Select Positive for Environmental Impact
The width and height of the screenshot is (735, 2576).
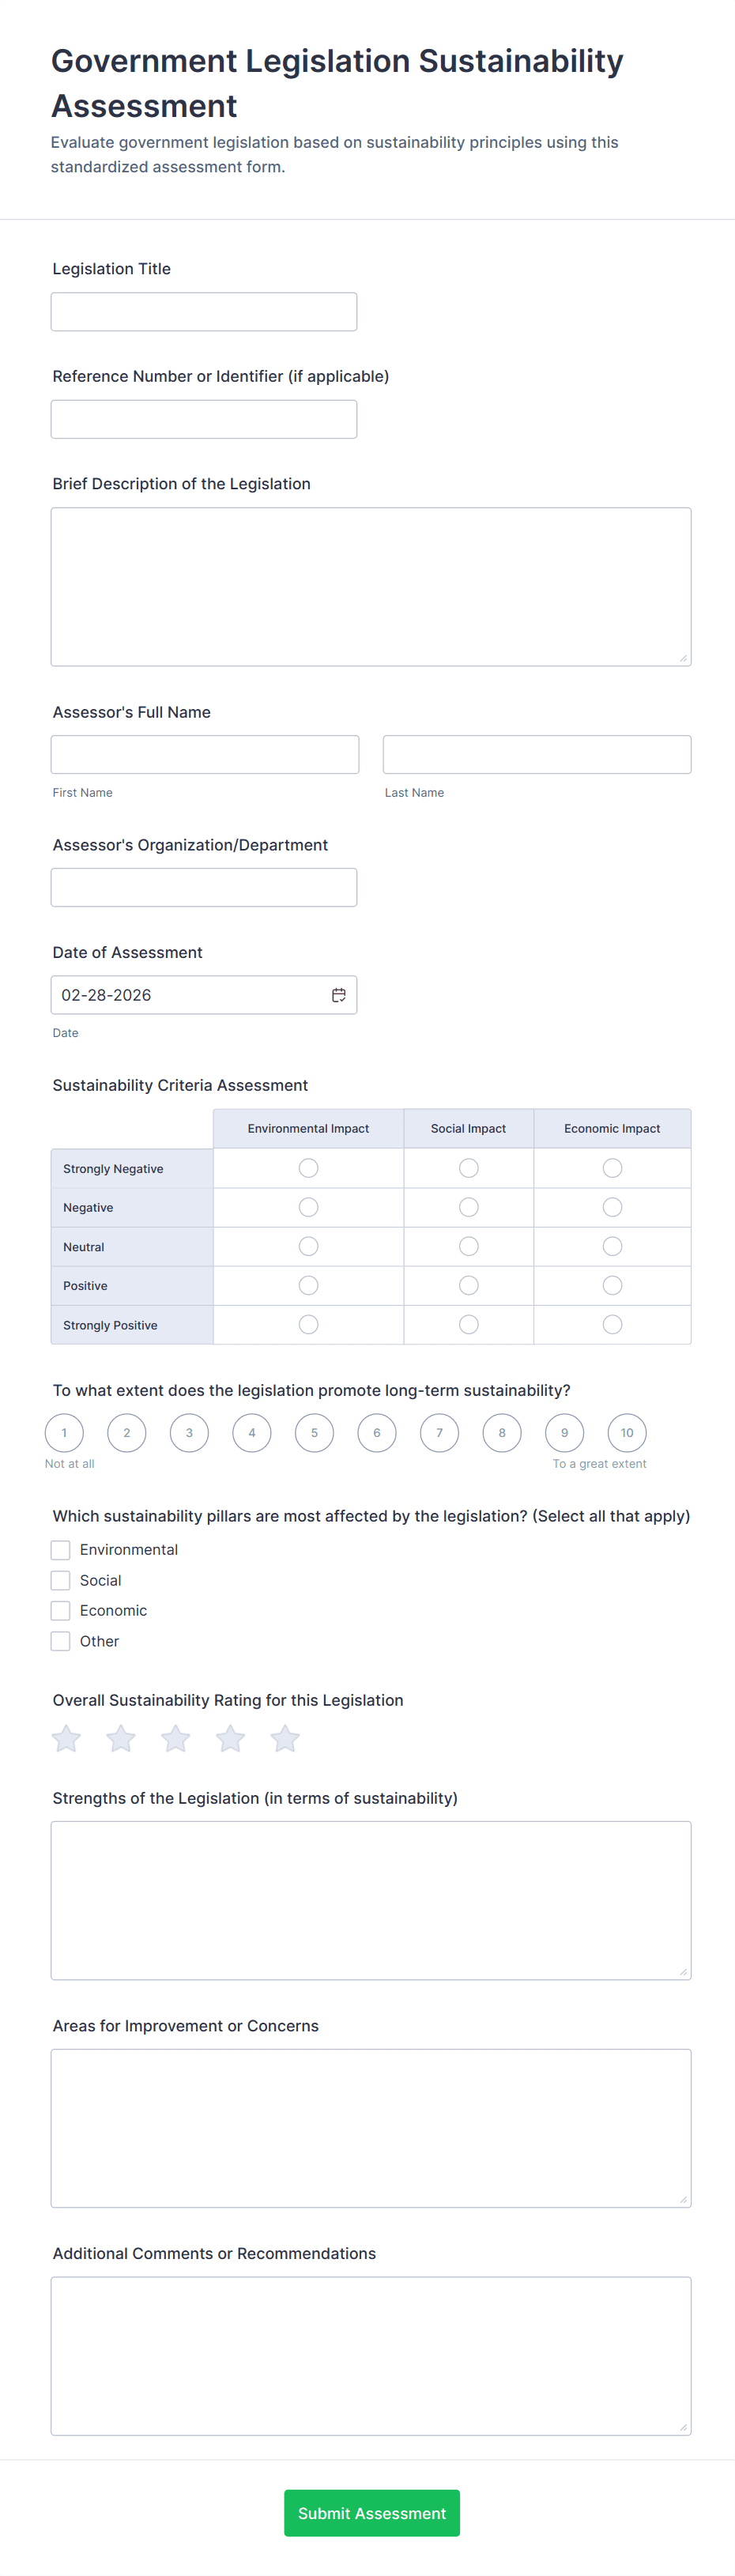(308, 1285)
